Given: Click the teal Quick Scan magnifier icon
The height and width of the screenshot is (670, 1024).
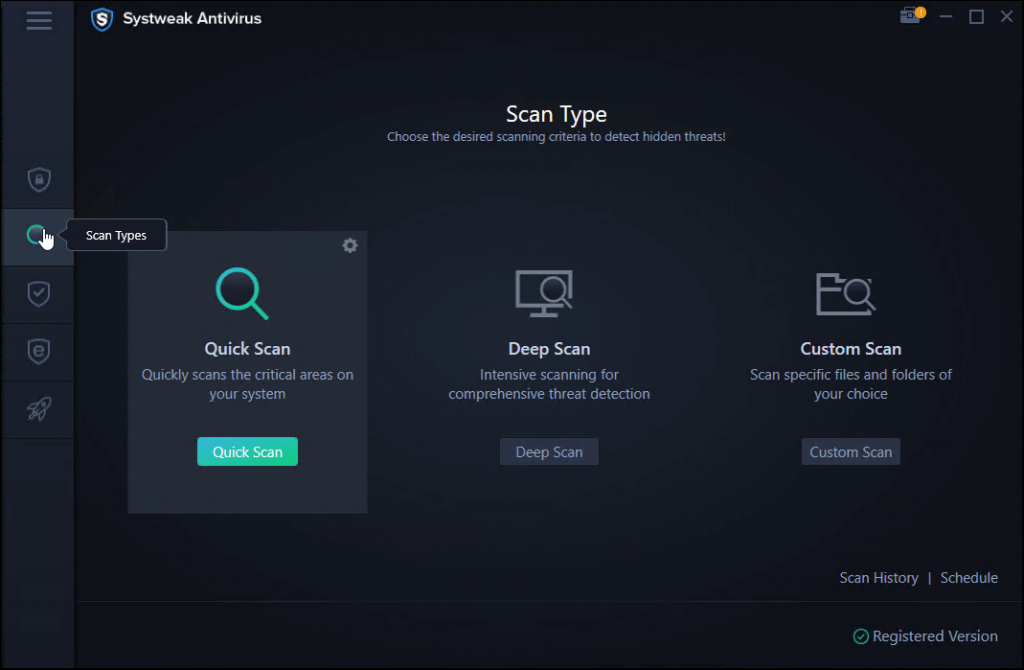Looking at the screenshot, I should click(242, 293).
